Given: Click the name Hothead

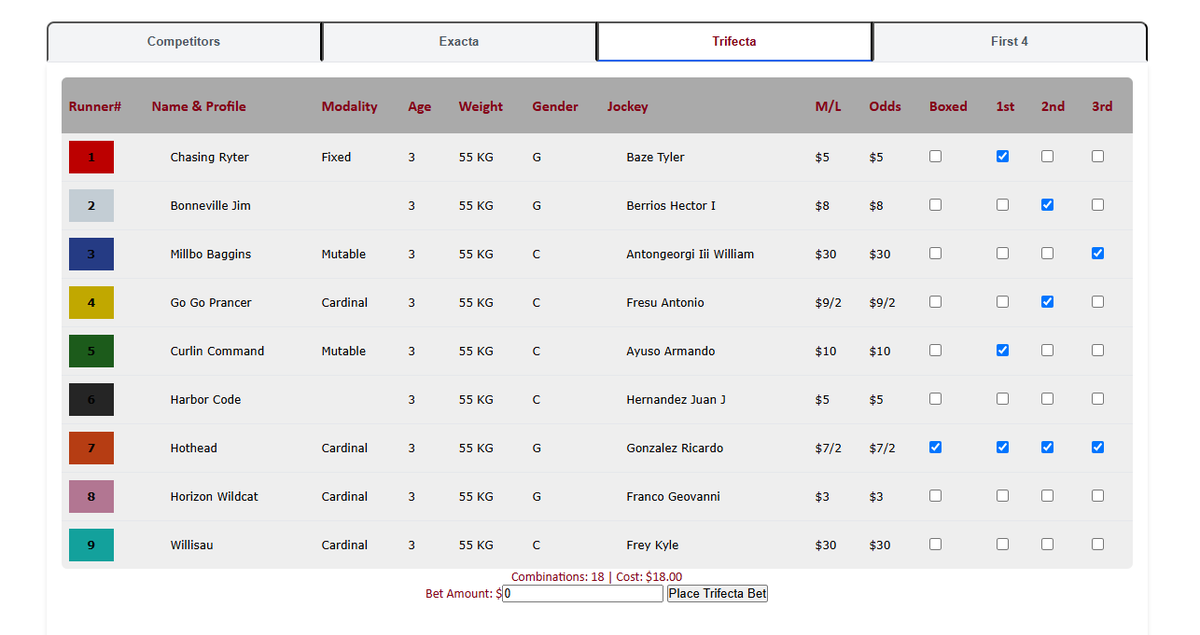Looking at the screenshot, I should point(193,448).
